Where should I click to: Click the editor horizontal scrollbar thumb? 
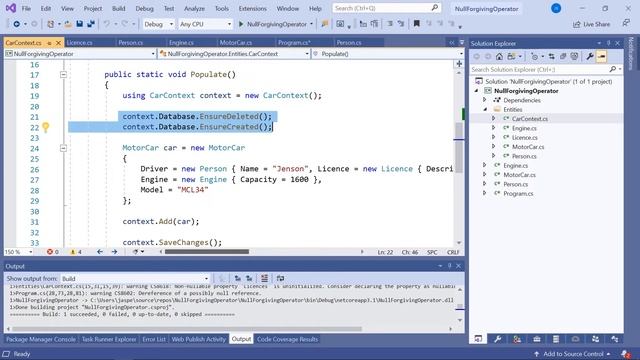pyautogui.click(x=207, y=252)
